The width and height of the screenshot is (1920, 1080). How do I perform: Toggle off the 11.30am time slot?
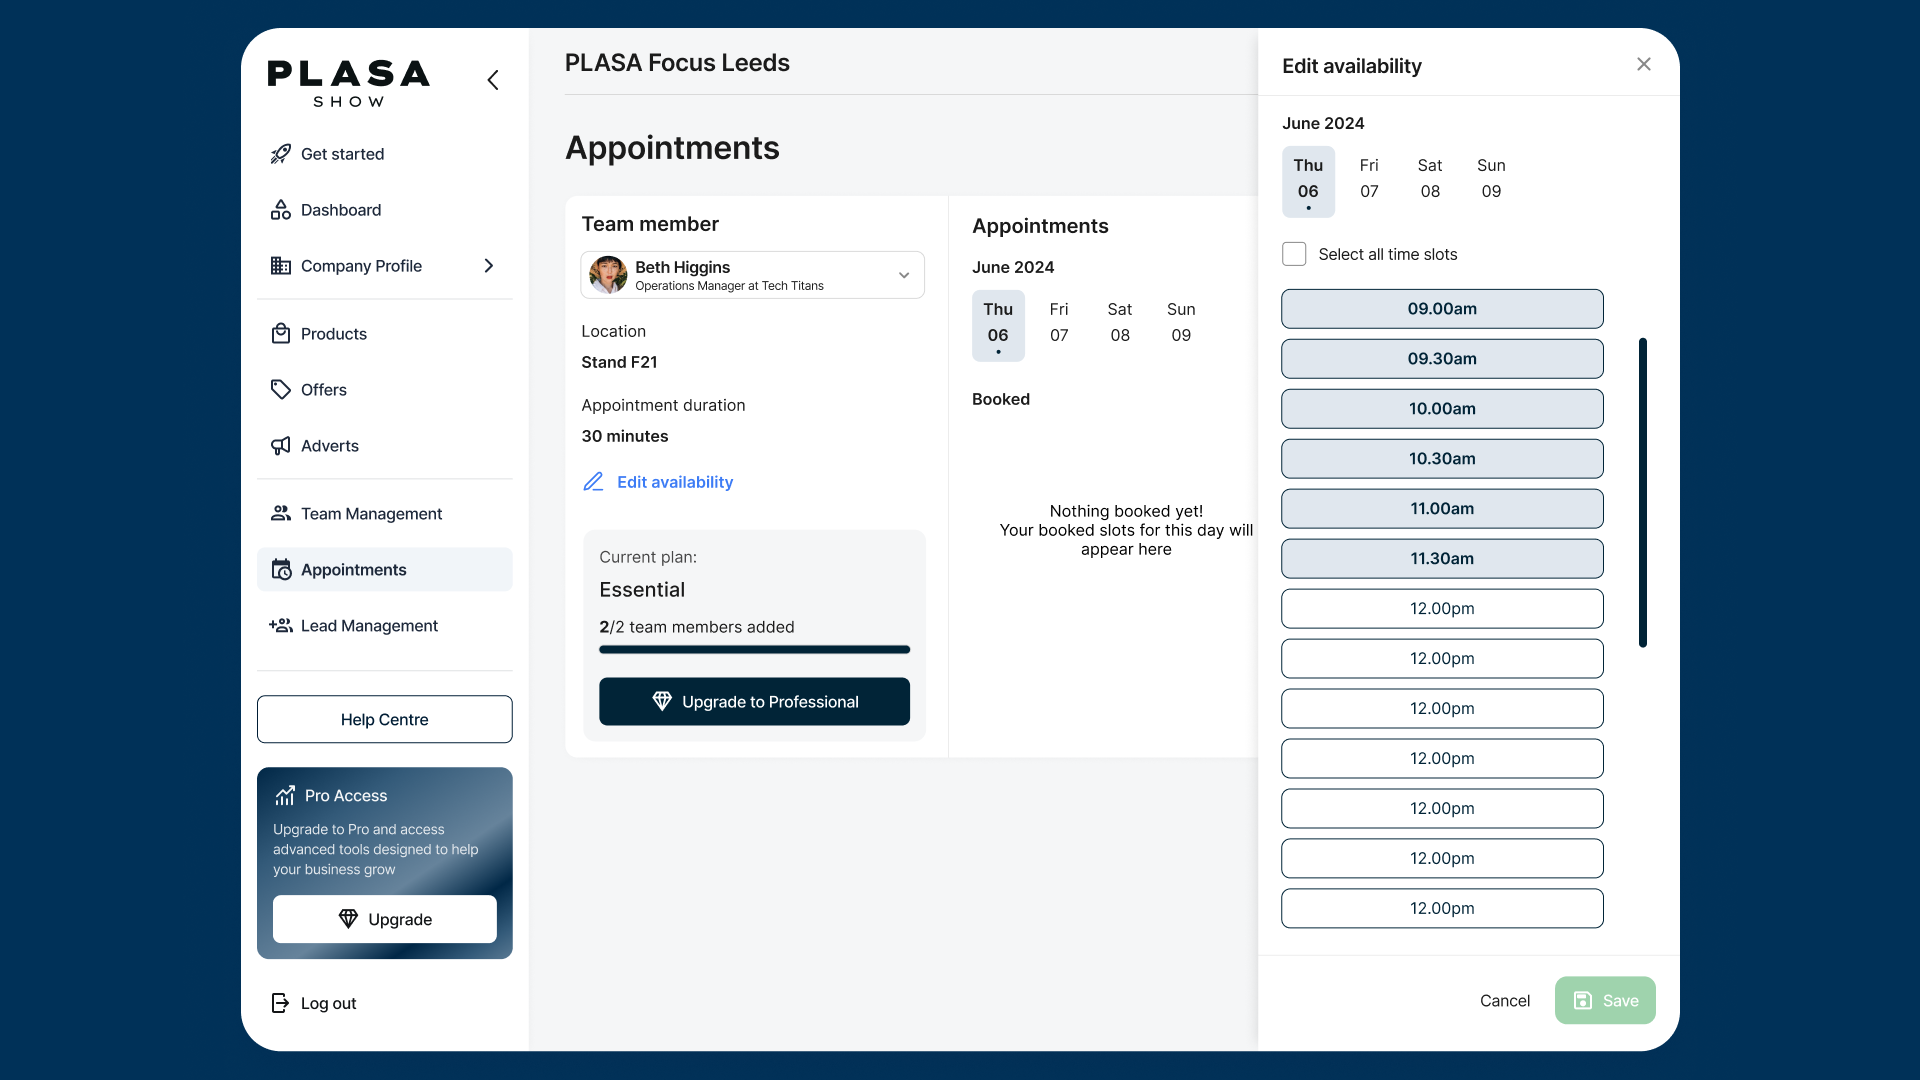coord(1441,559)
